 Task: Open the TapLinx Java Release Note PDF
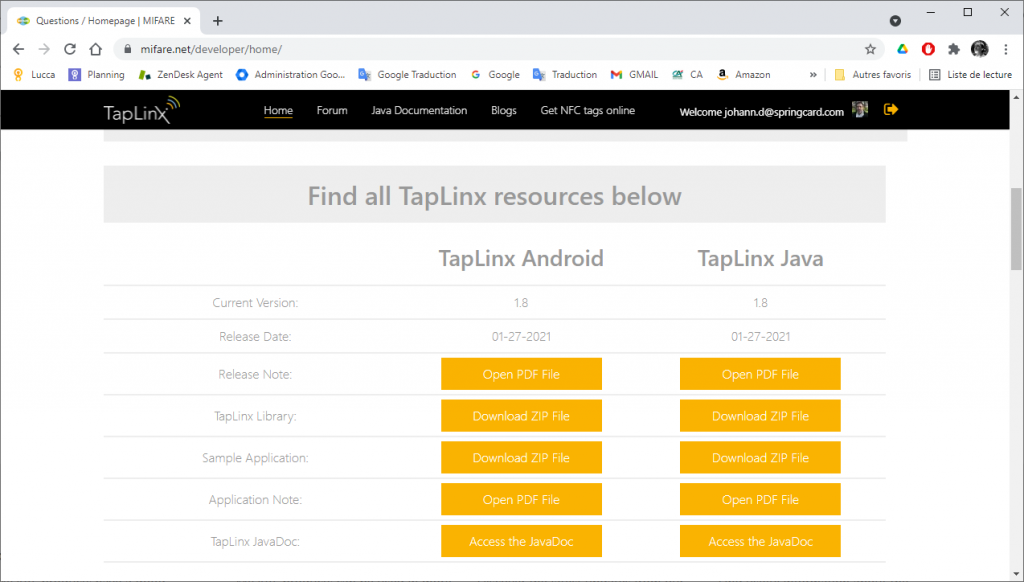(x=760, y=374)
